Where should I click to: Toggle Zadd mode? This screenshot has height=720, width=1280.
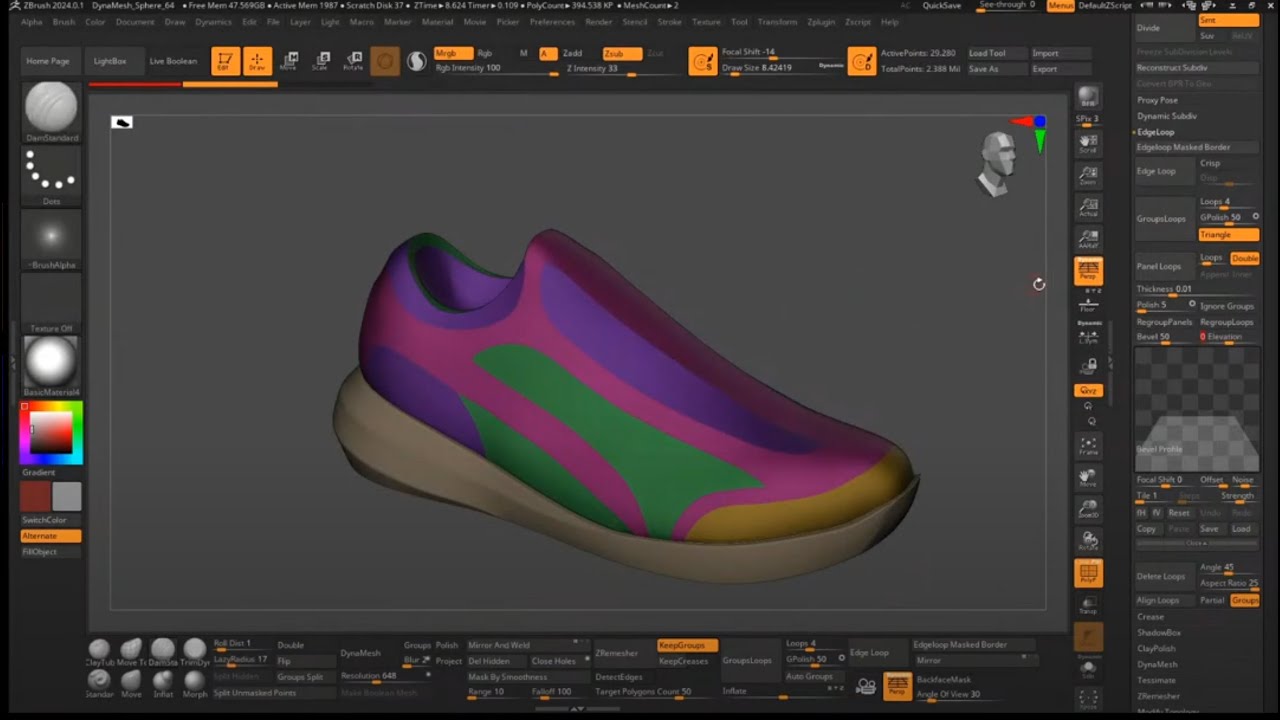(x=573, y=53)
